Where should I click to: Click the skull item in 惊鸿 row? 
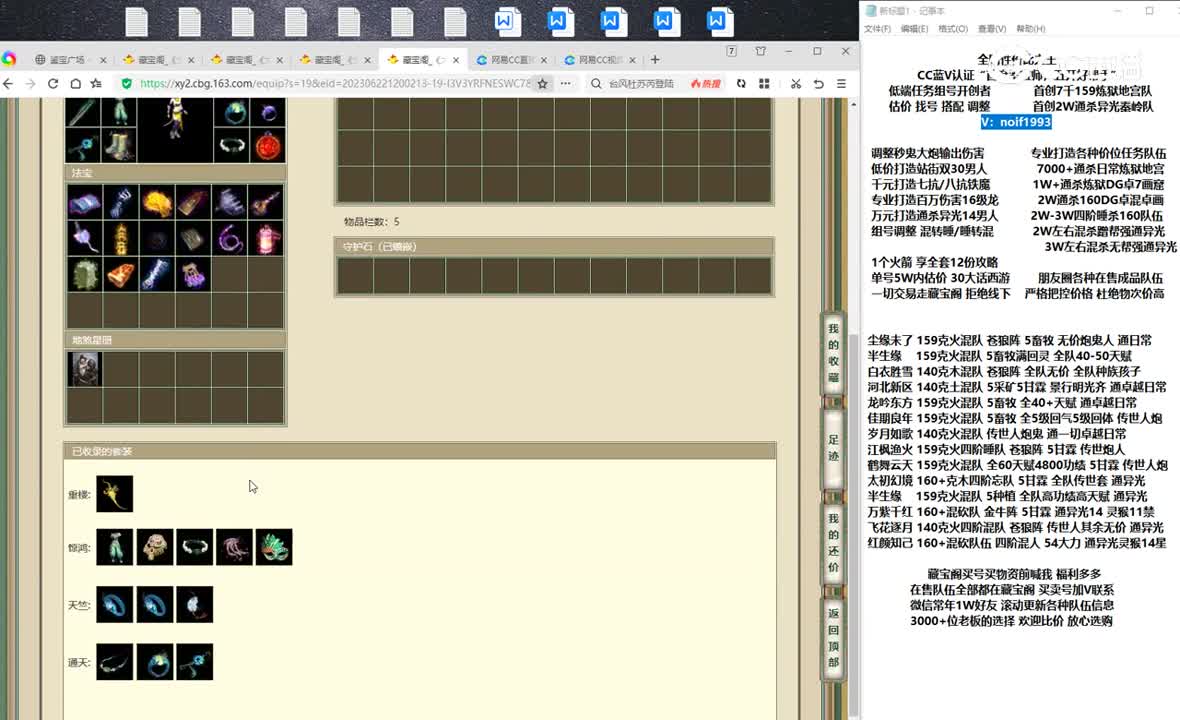tap(155, 547)
